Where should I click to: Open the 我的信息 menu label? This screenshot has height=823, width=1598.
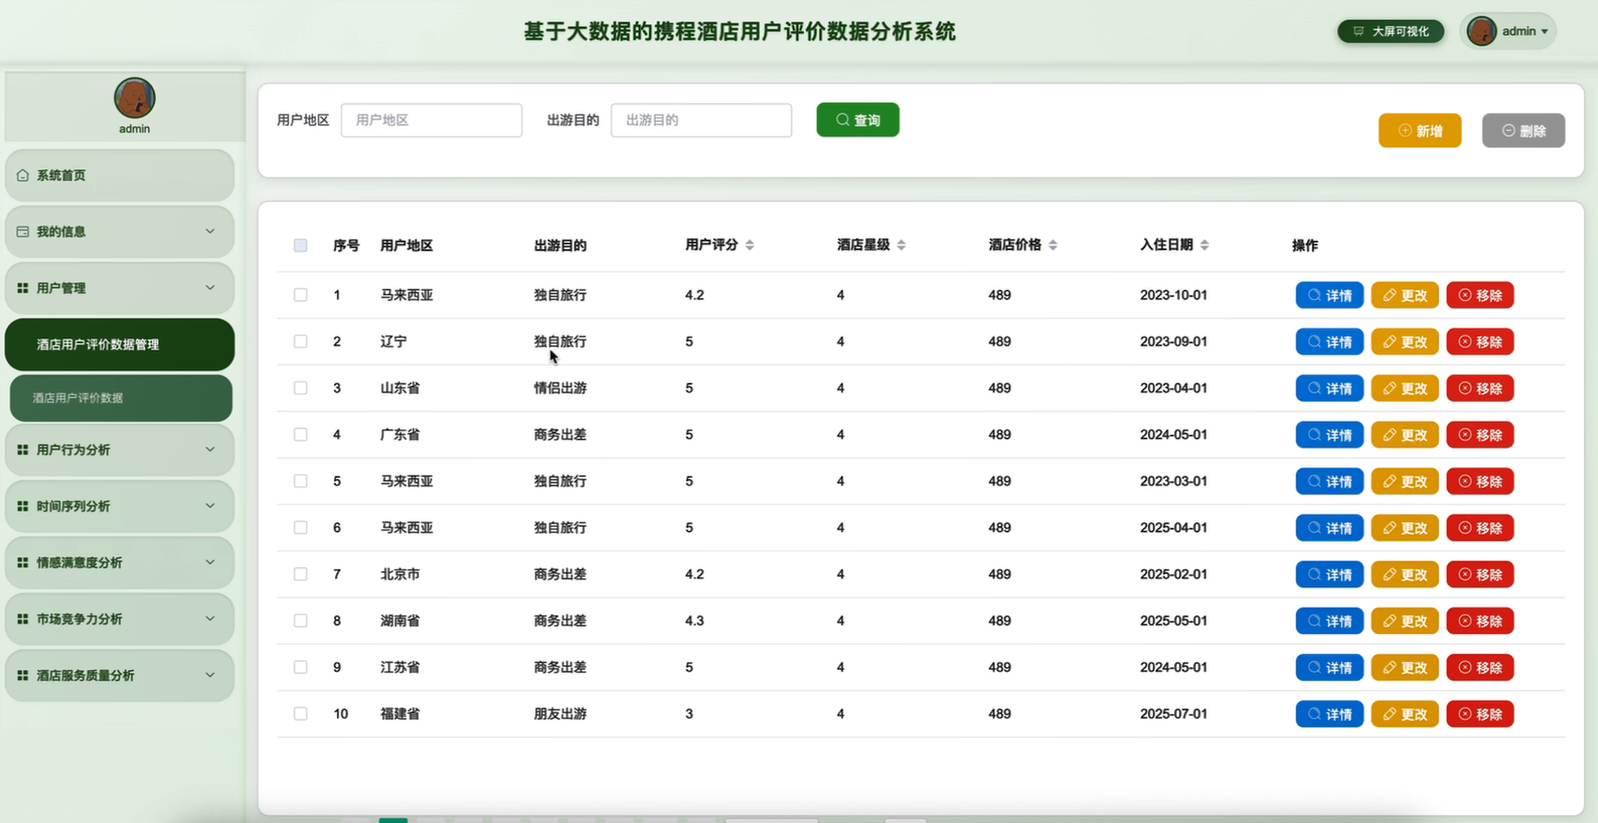(61, 231)
